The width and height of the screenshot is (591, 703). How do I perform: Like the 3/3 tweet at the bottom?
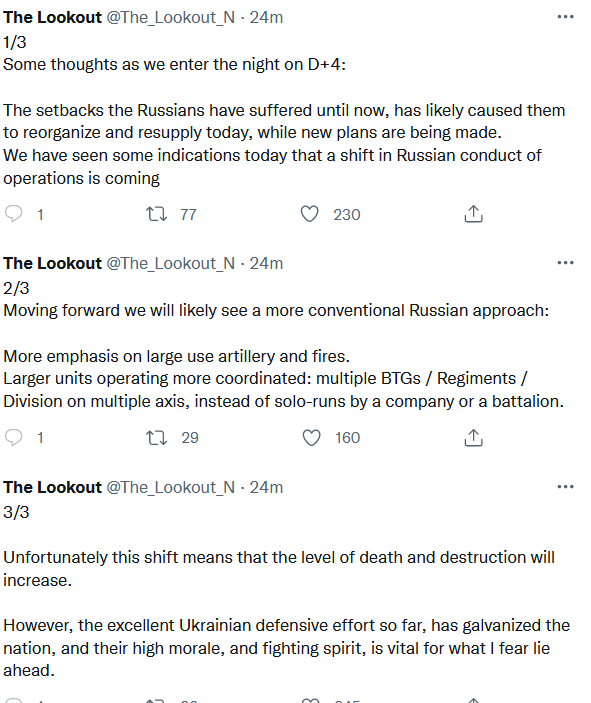(x=310, y=700)
